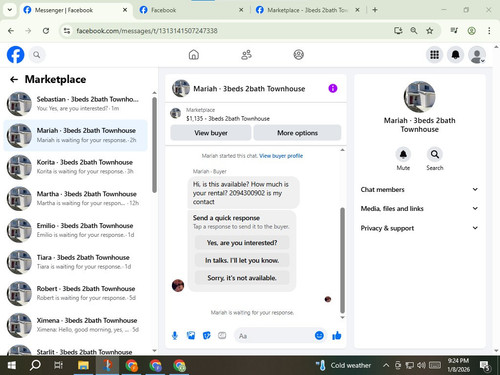
Task: Go to the Home feed icon
Action: tap(194, 55)
